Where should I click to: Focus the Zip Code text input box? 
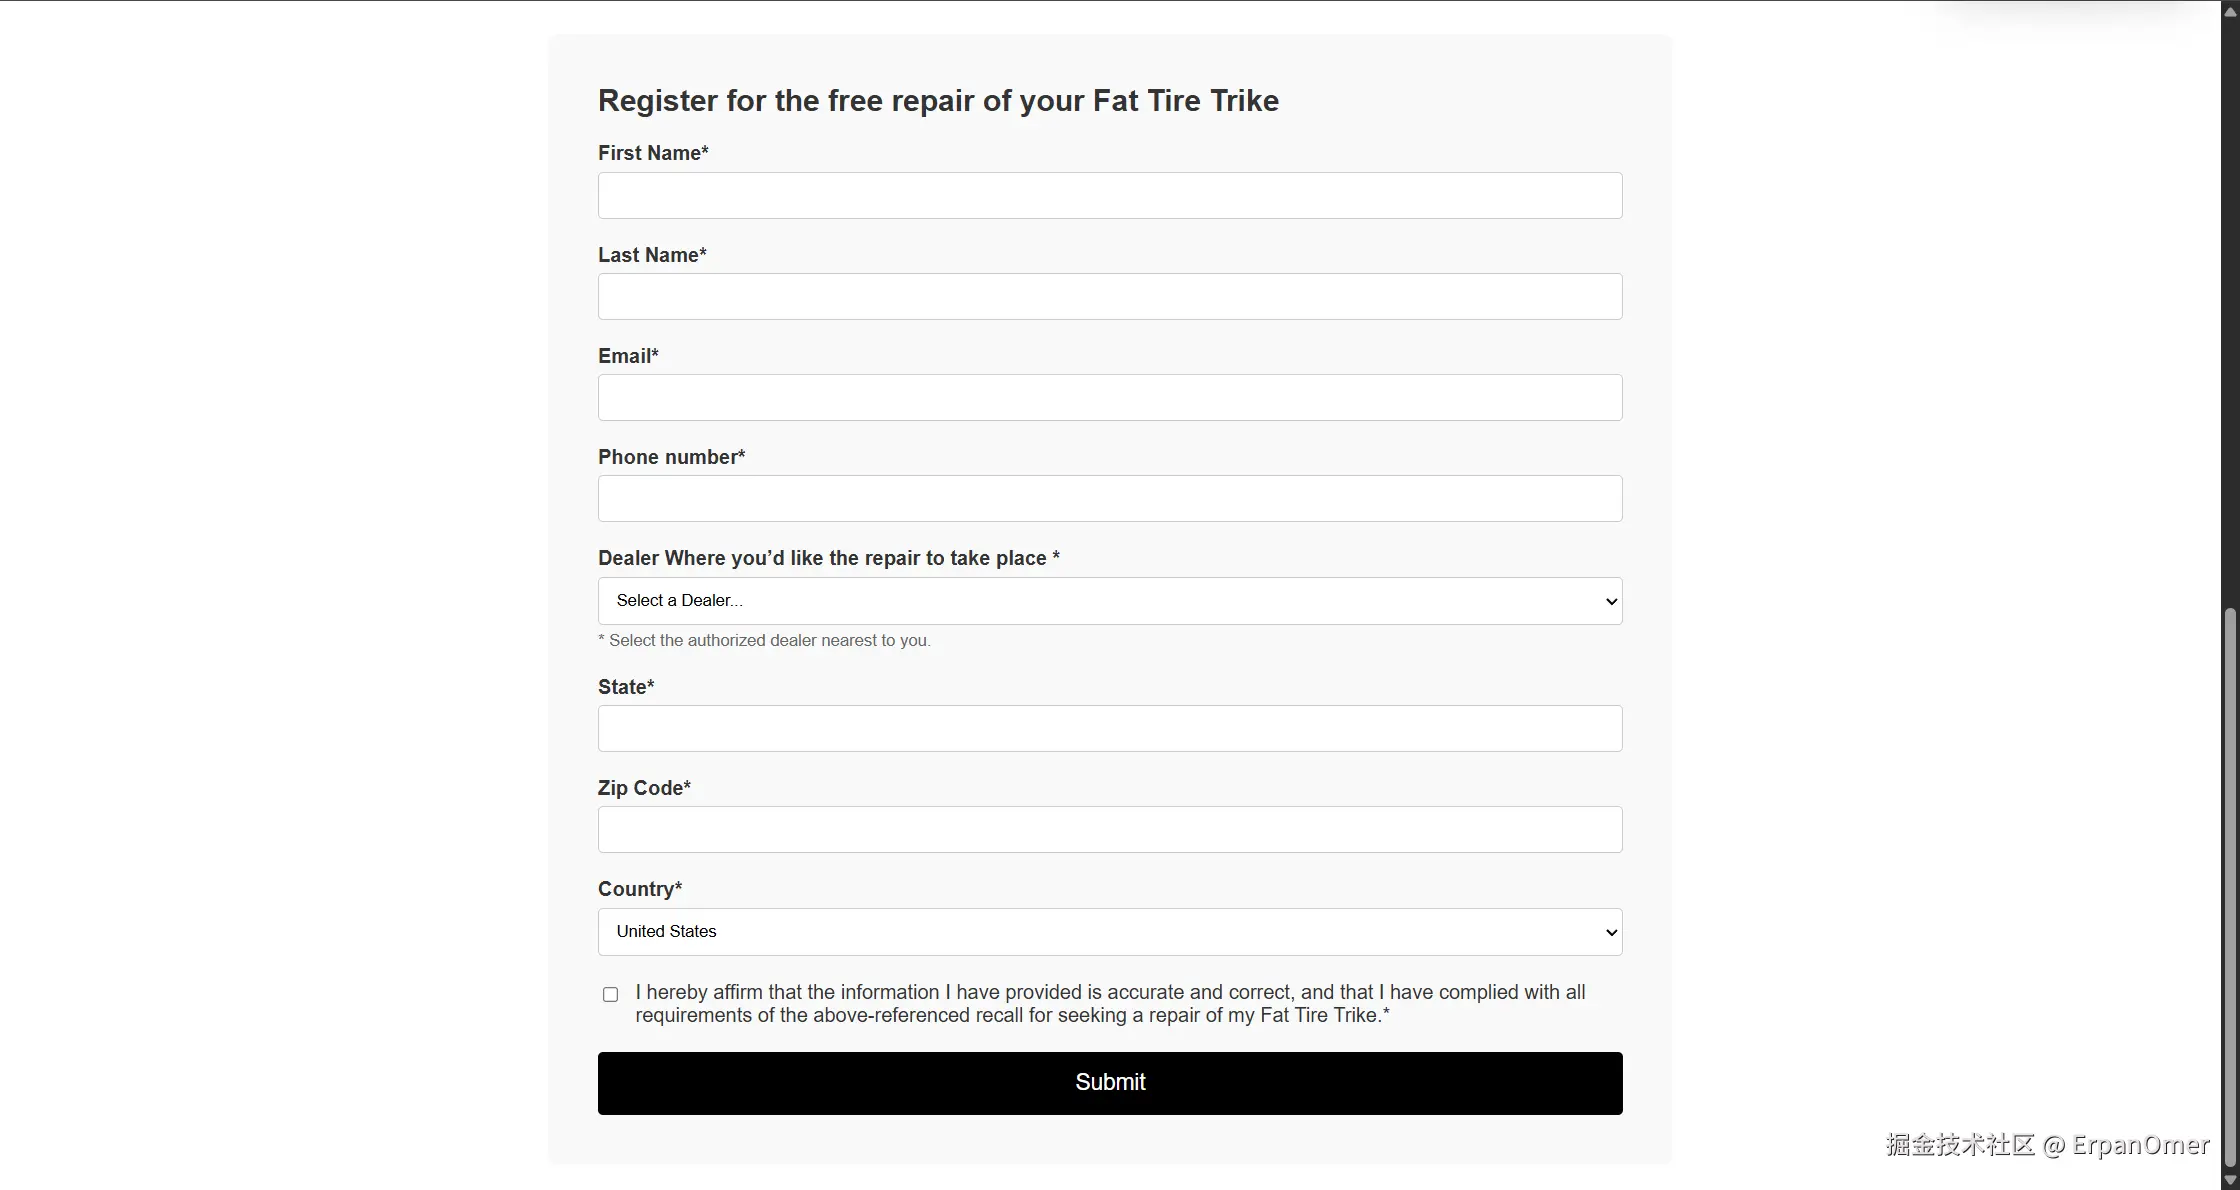coord(1110,830)
